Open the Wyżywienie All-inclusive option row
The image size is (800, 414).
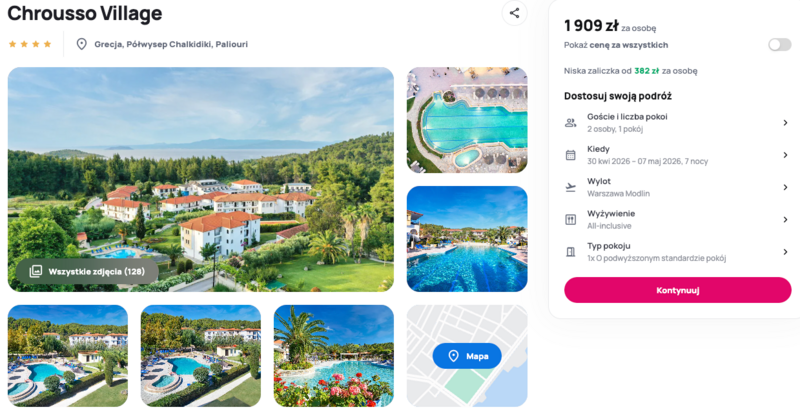[x=678, y=220]
